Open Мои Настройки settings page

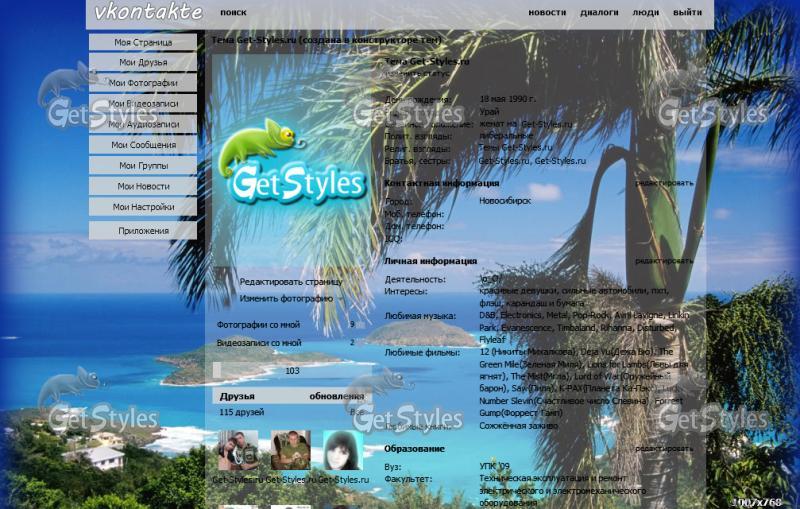tap(143, 207)
